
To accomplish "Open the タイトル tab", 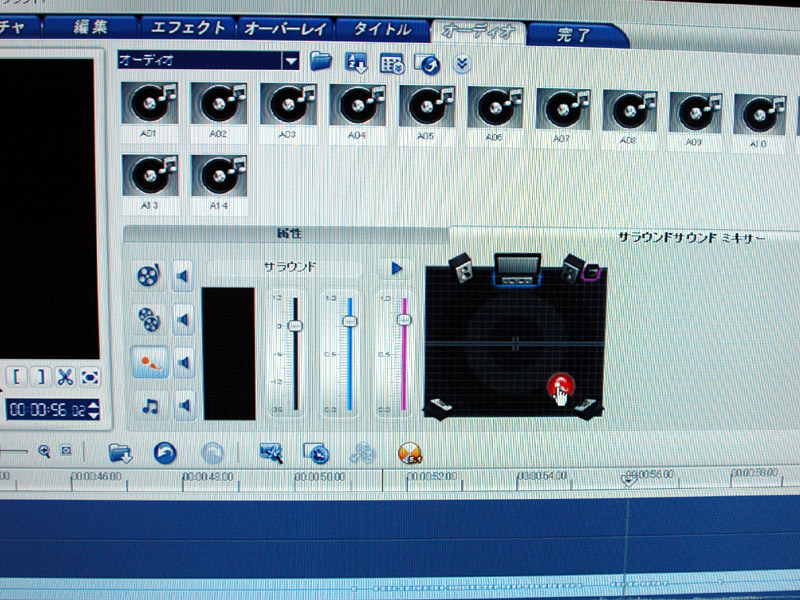I will coord(382,30).
